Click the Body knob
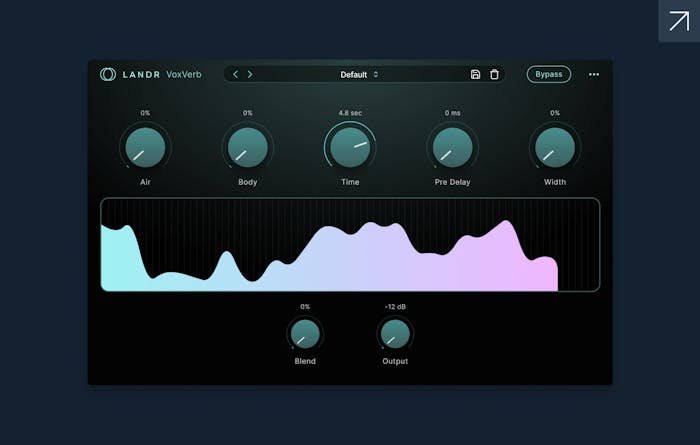Screen dimensions: 700x445 (248, 147)
